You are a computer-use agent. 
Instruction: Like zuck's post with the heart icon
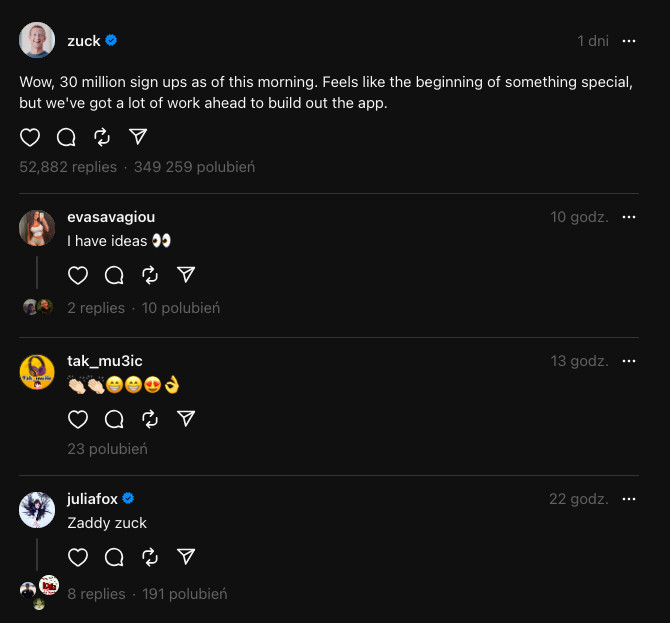30,137
